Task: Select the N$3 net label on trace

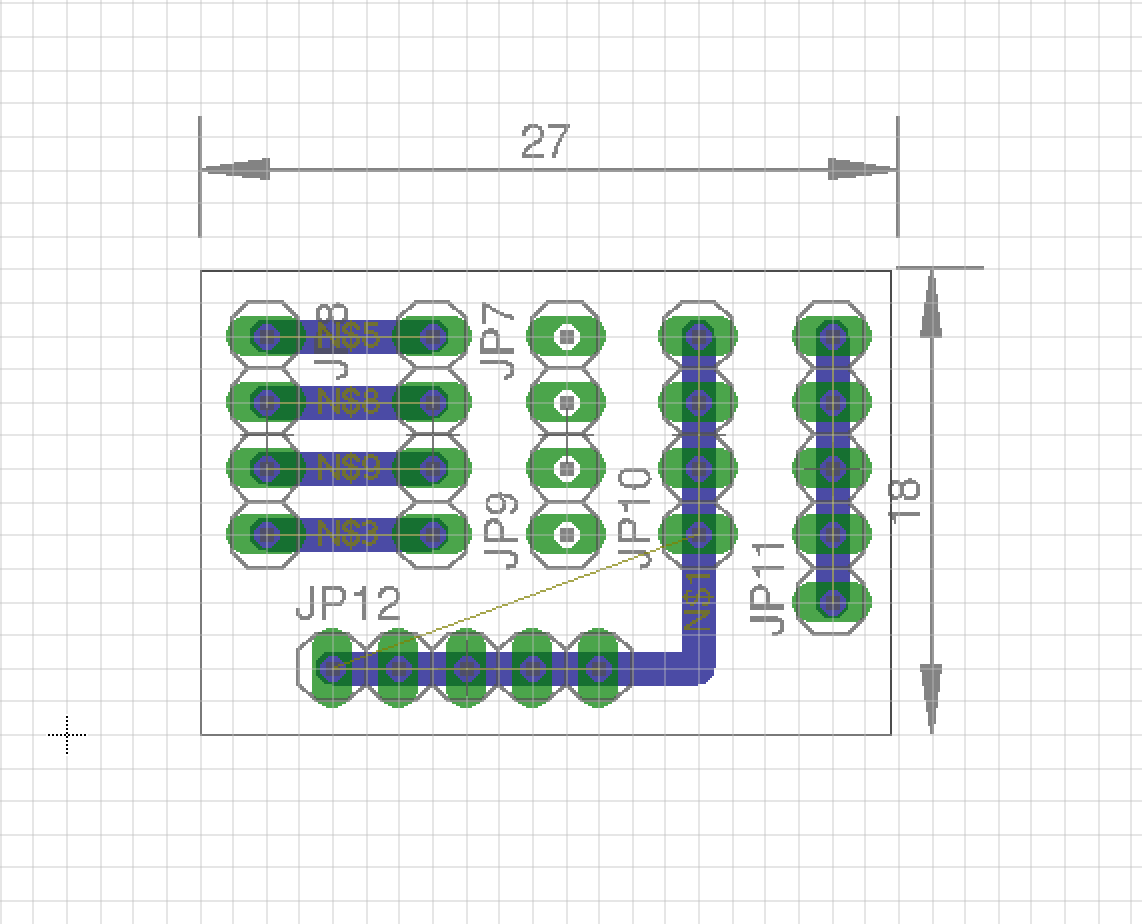Action: click(x=349, y=534)
